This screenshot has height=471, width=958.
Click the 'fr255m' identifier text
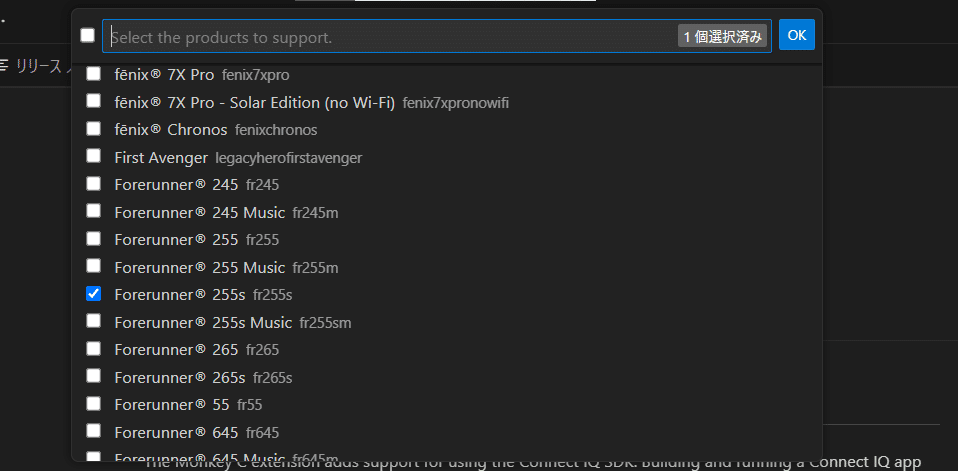click(315, 268)
